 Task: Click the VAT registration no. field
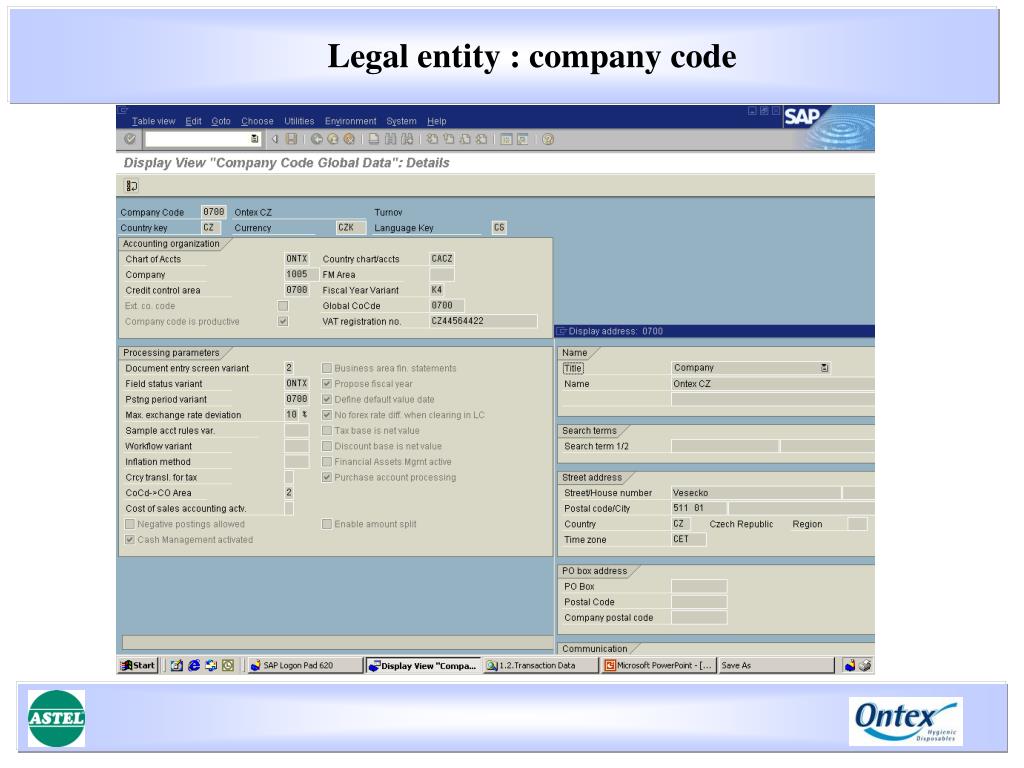[483, 321]
